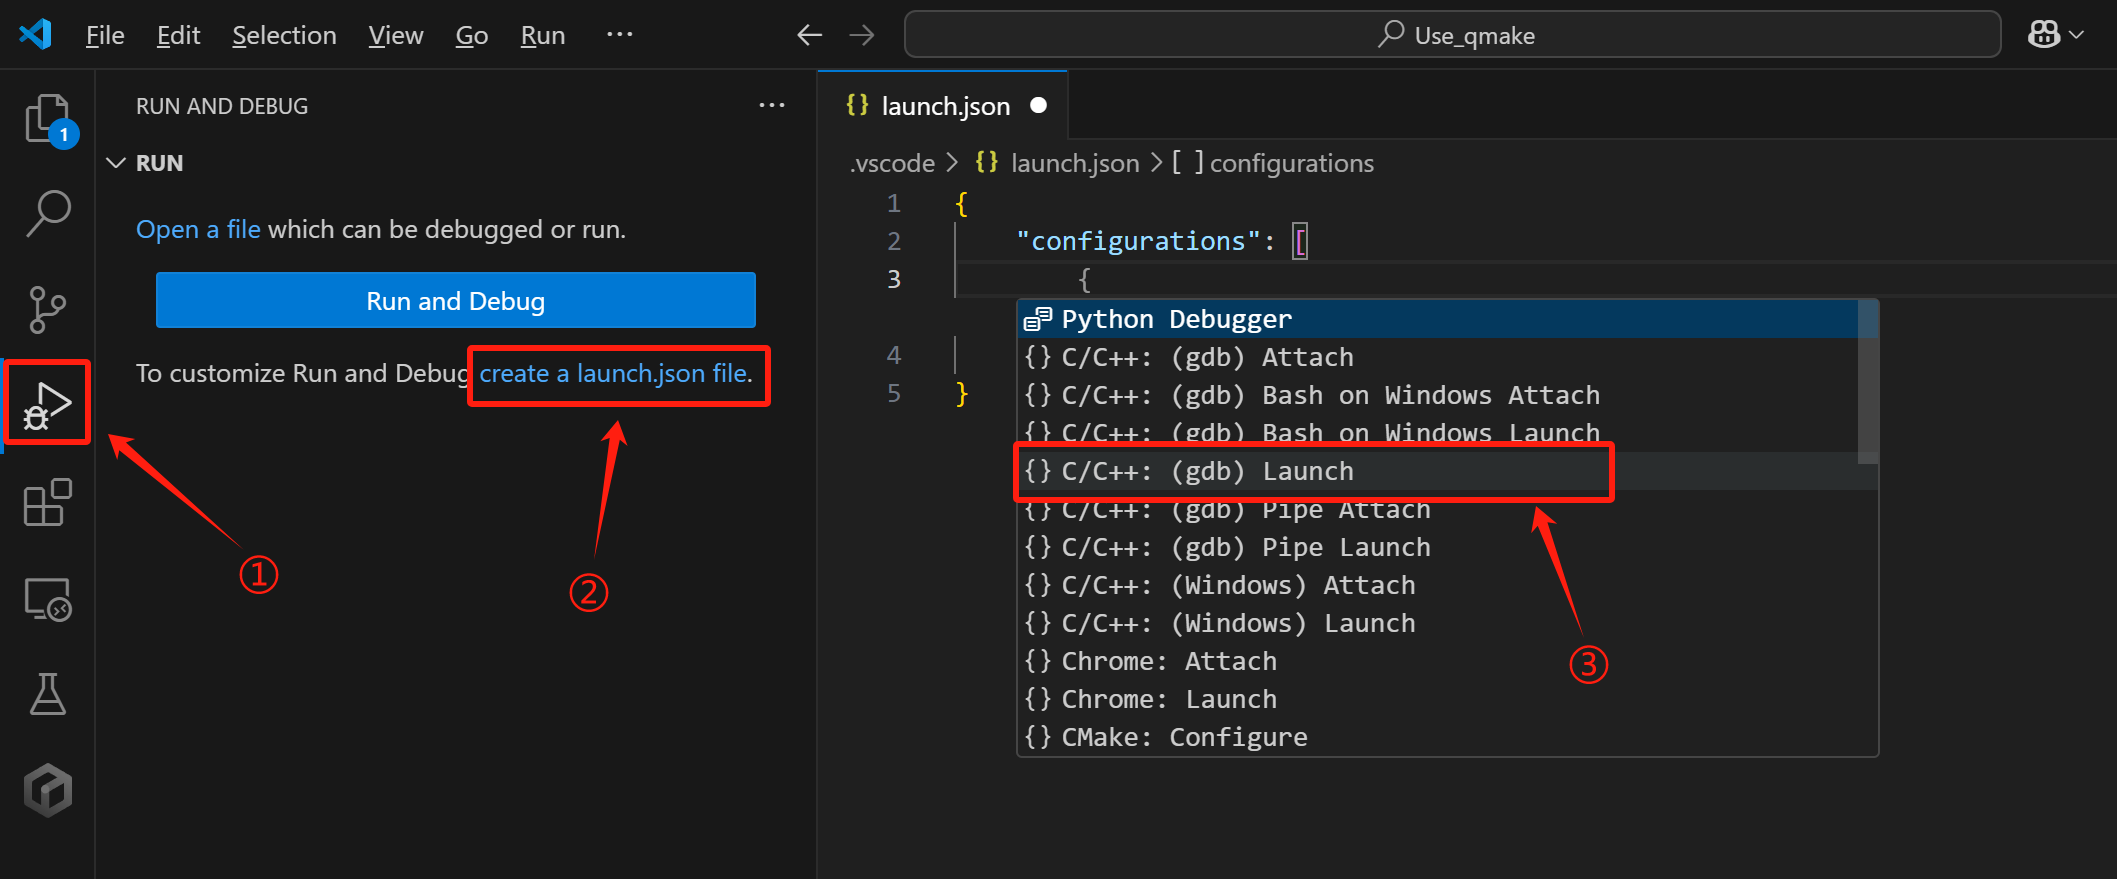Click the 'create a launch.json file' link
2117x879 pixels.
click(615, 374)
